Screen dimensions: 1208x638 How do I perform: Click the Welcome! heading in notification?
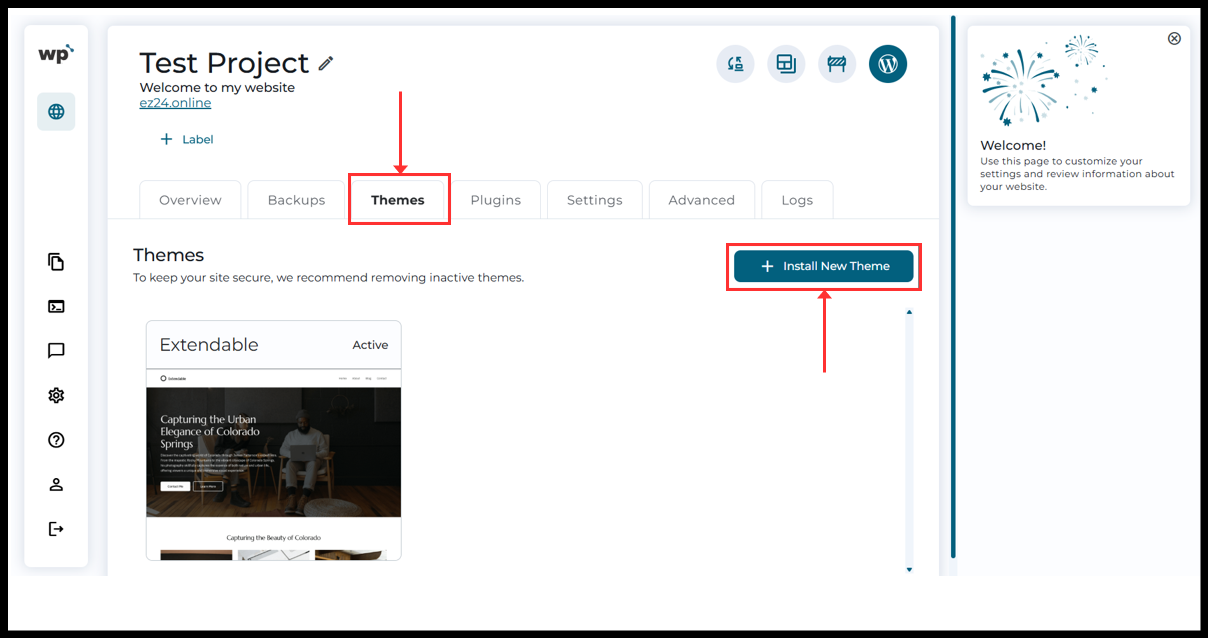1013,145
